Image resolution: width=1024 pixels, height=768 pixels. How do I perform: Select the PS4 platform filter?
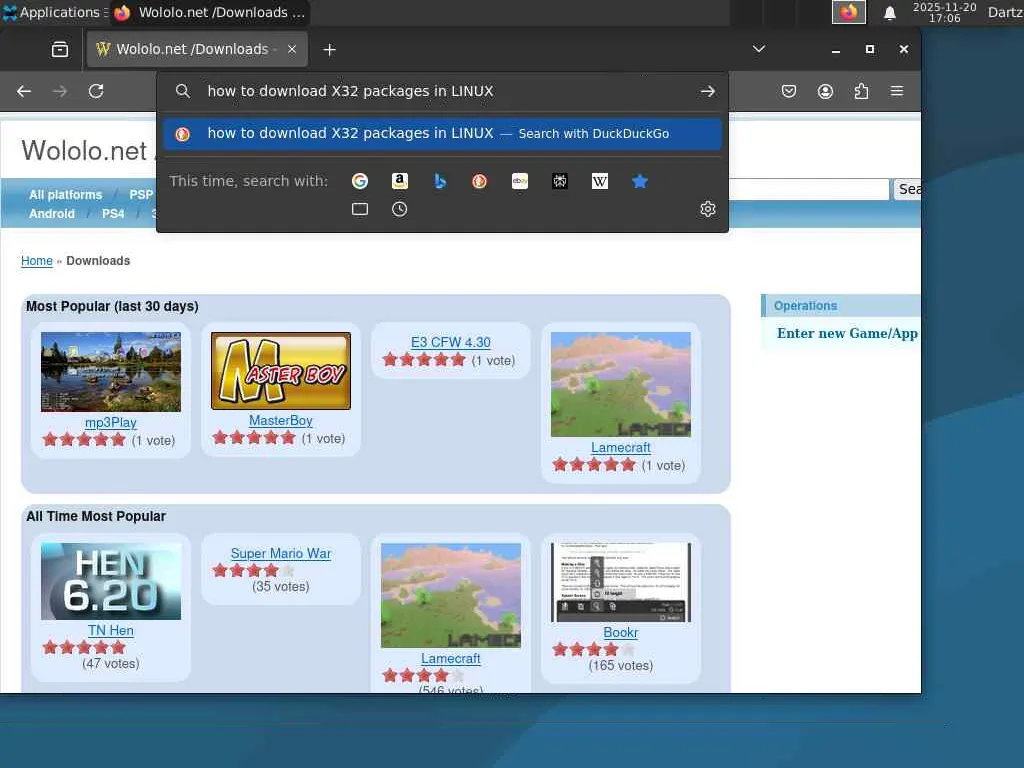(113, 214)
